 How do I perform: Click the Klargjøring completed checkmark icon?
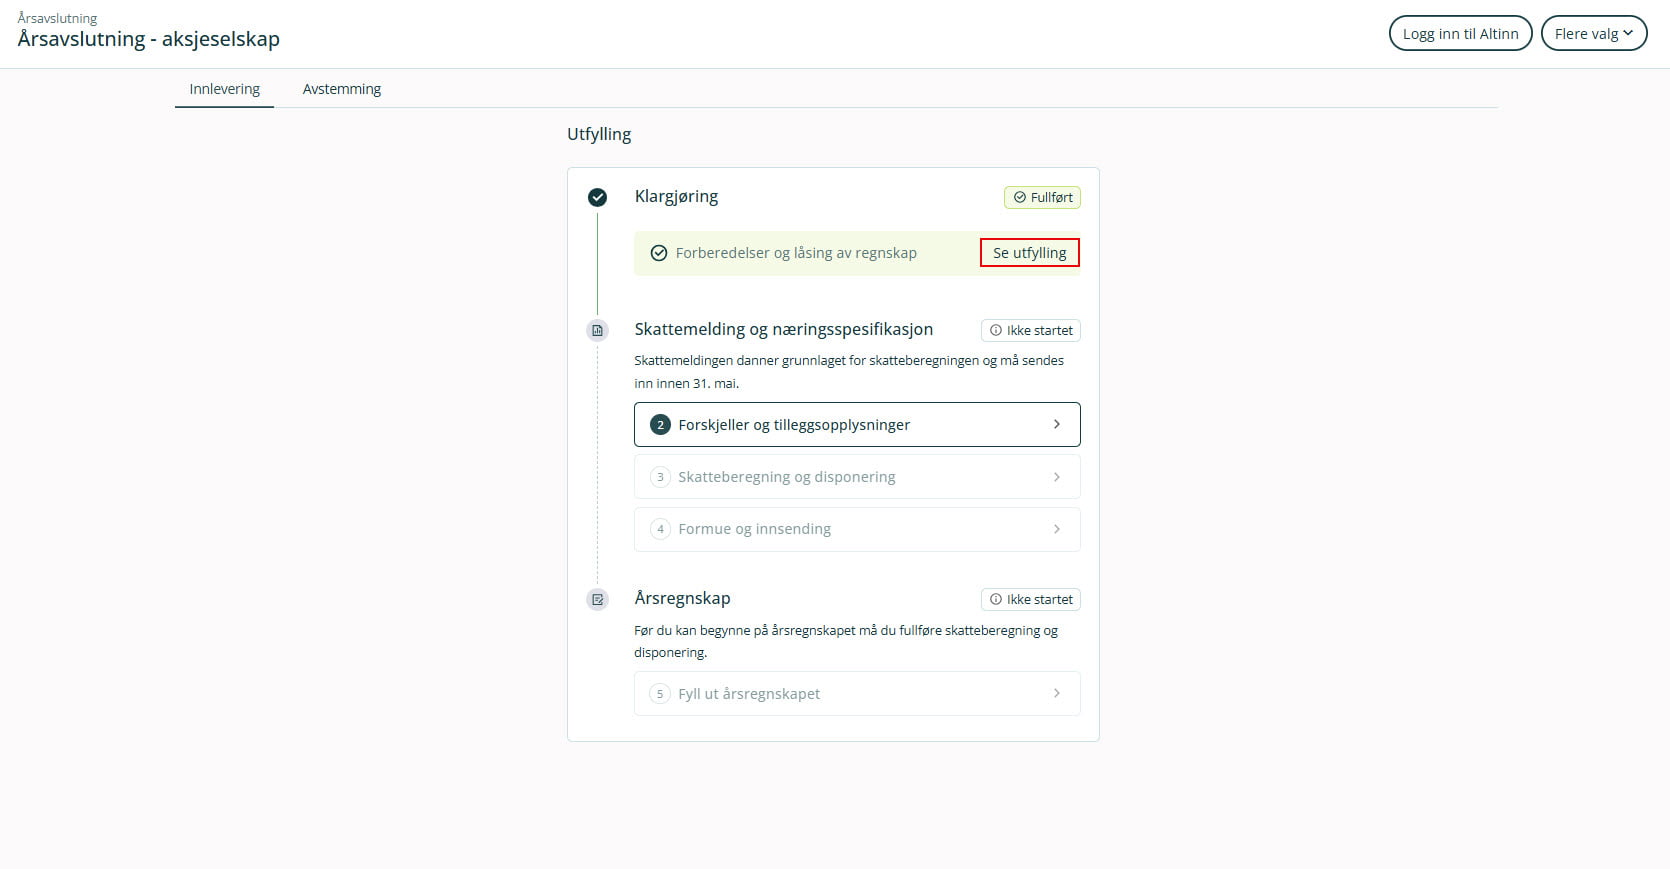pyautogui.click(x=597, y=197)
